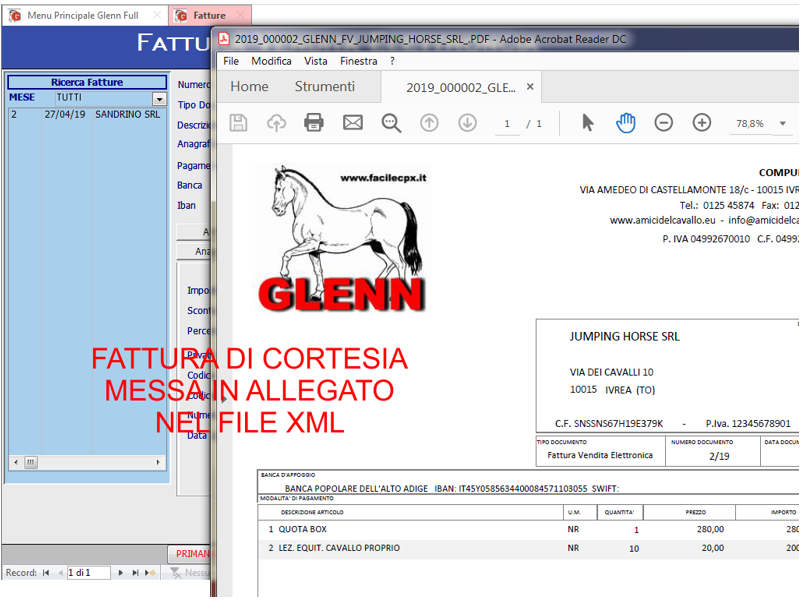800x600 pixels.
Task: Click the Acrobat PDF icon in title bar
Action: click(x=223, y=39)
